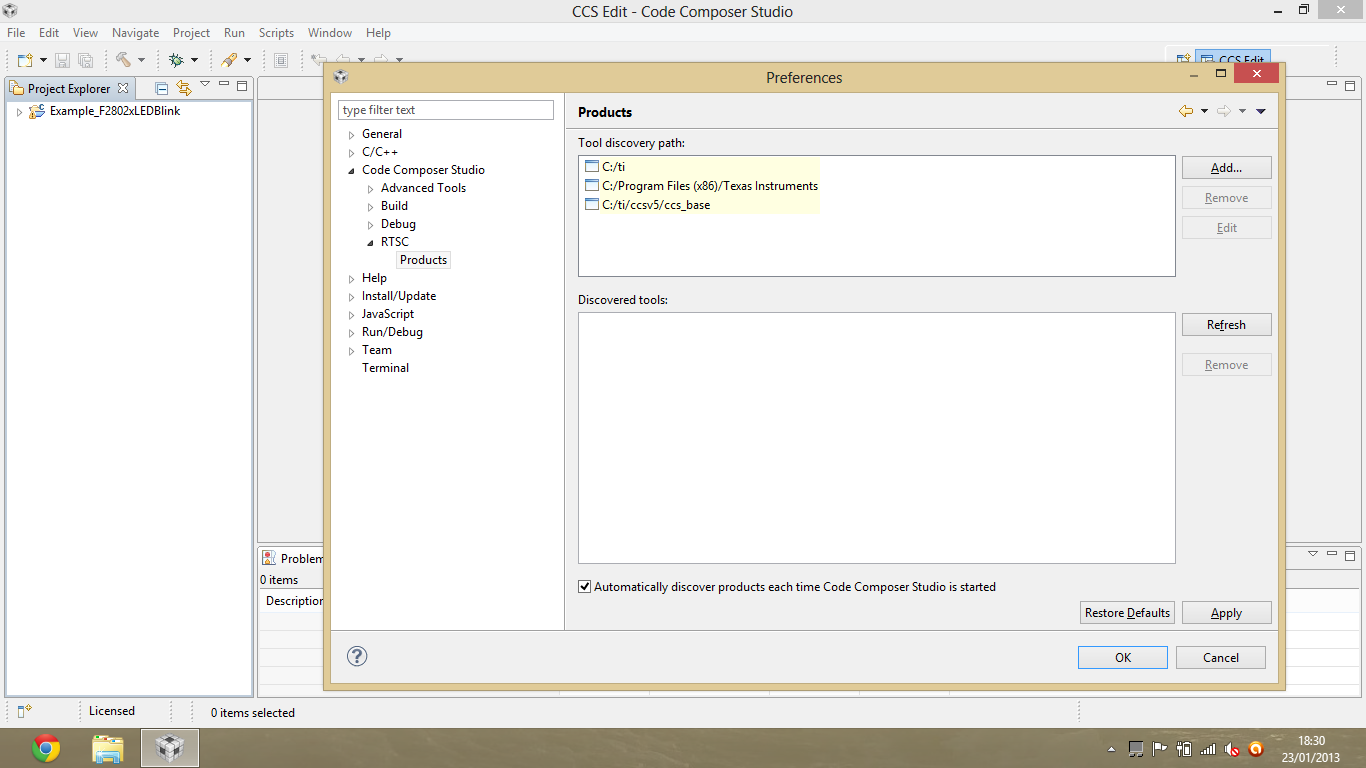The image size is (1366, 768).
Task: Select the Terminal preferences item
Action: [385, 368]
